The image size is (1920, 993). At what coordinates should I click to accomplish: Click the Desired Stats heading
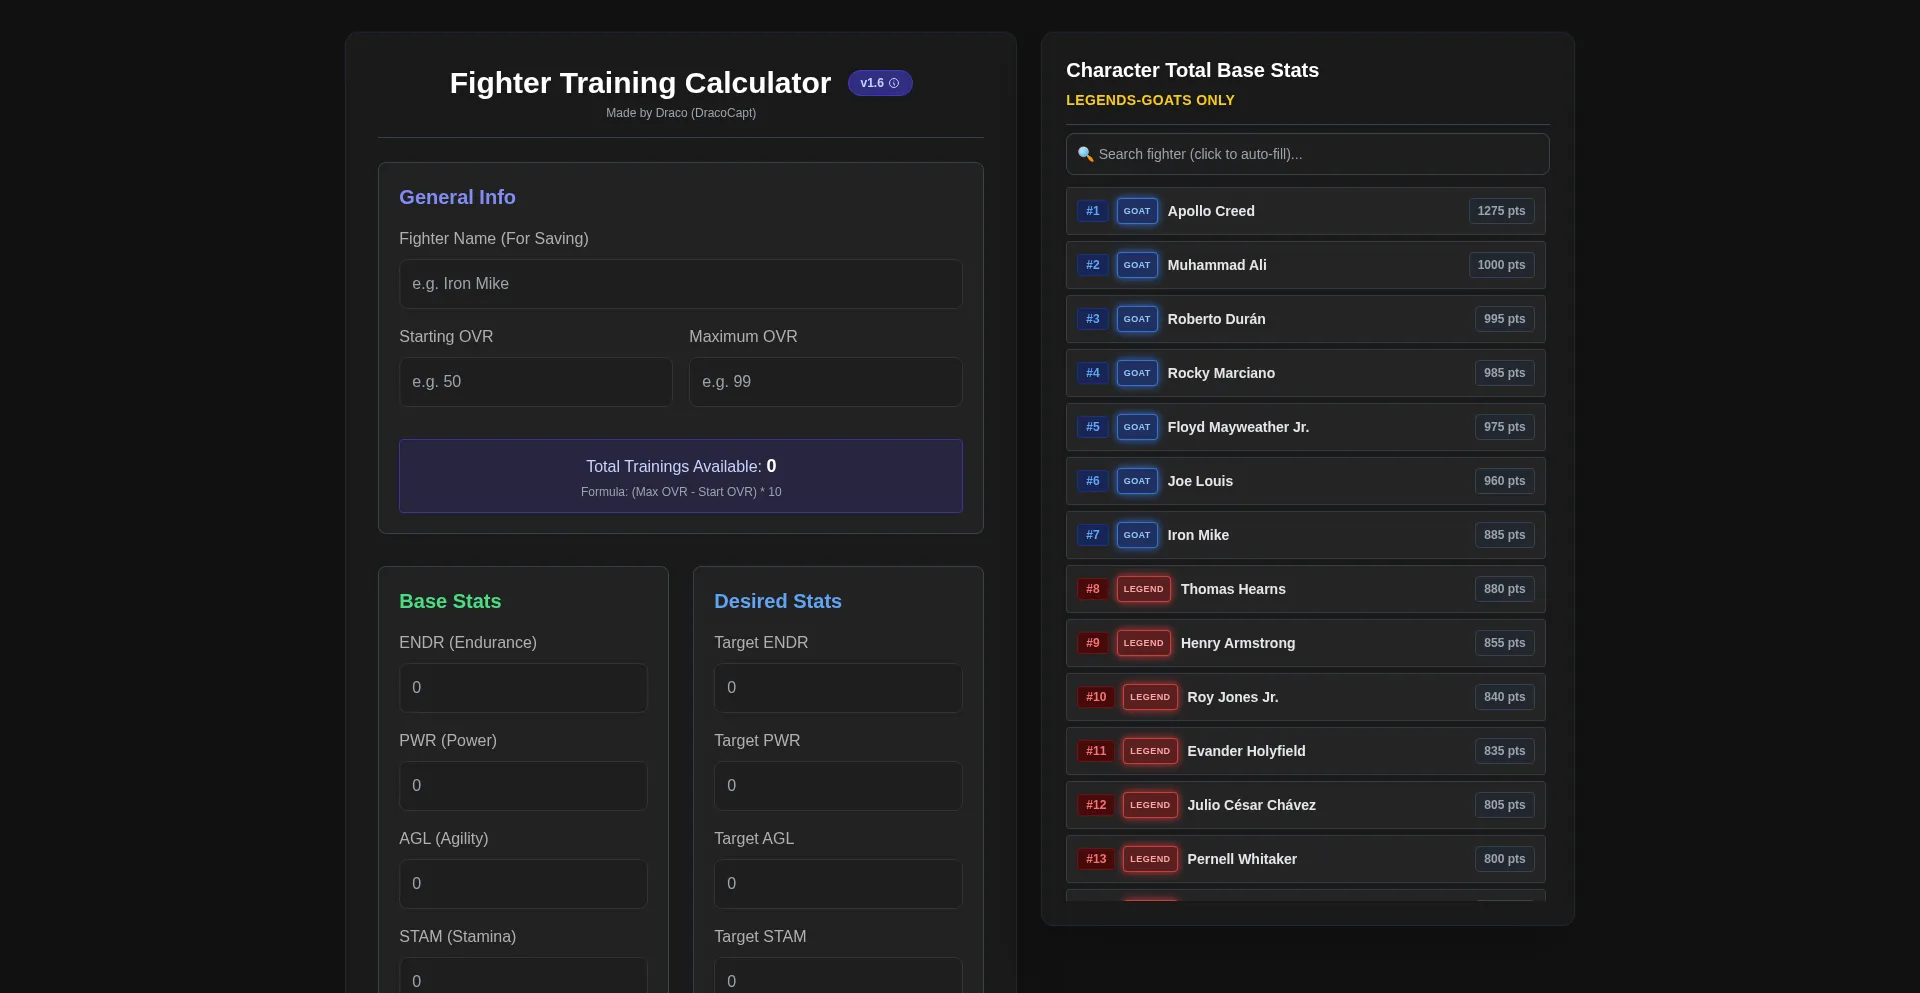click(x=778, y=601)
